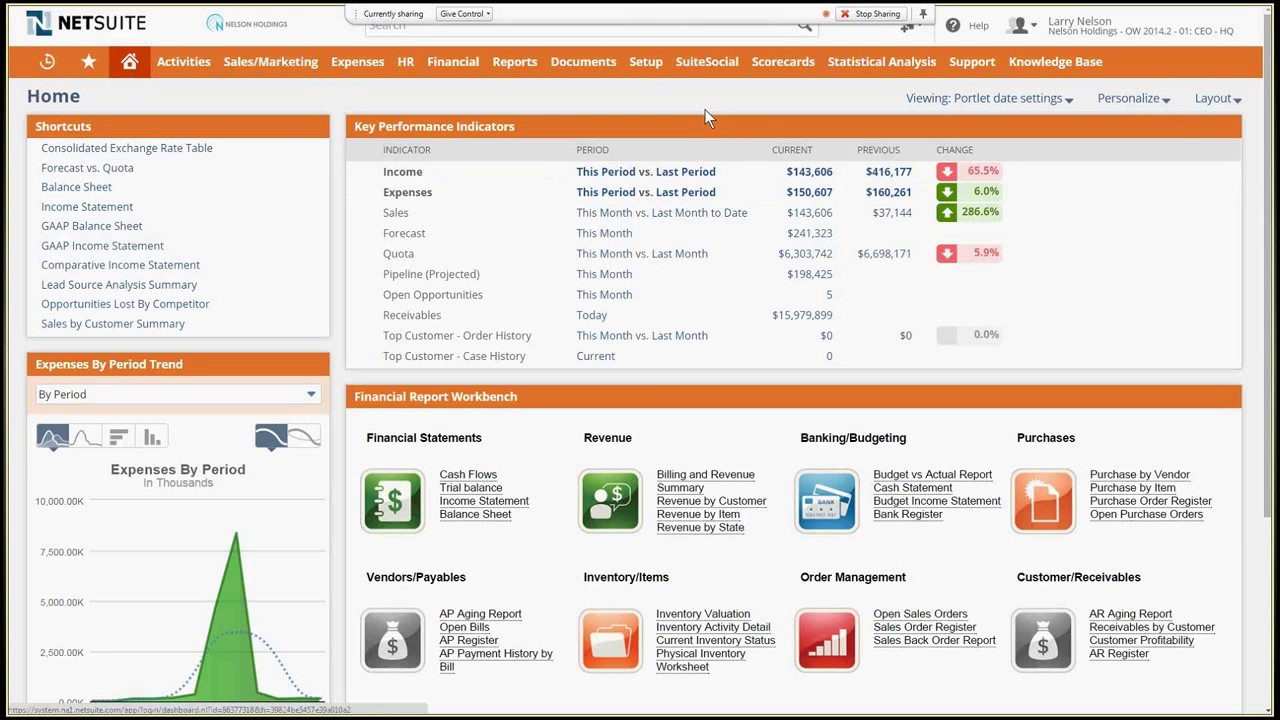The width and height of the screenshot is (1280, 720).
Task: Open the Reports menu
Action: pos(514,62)
